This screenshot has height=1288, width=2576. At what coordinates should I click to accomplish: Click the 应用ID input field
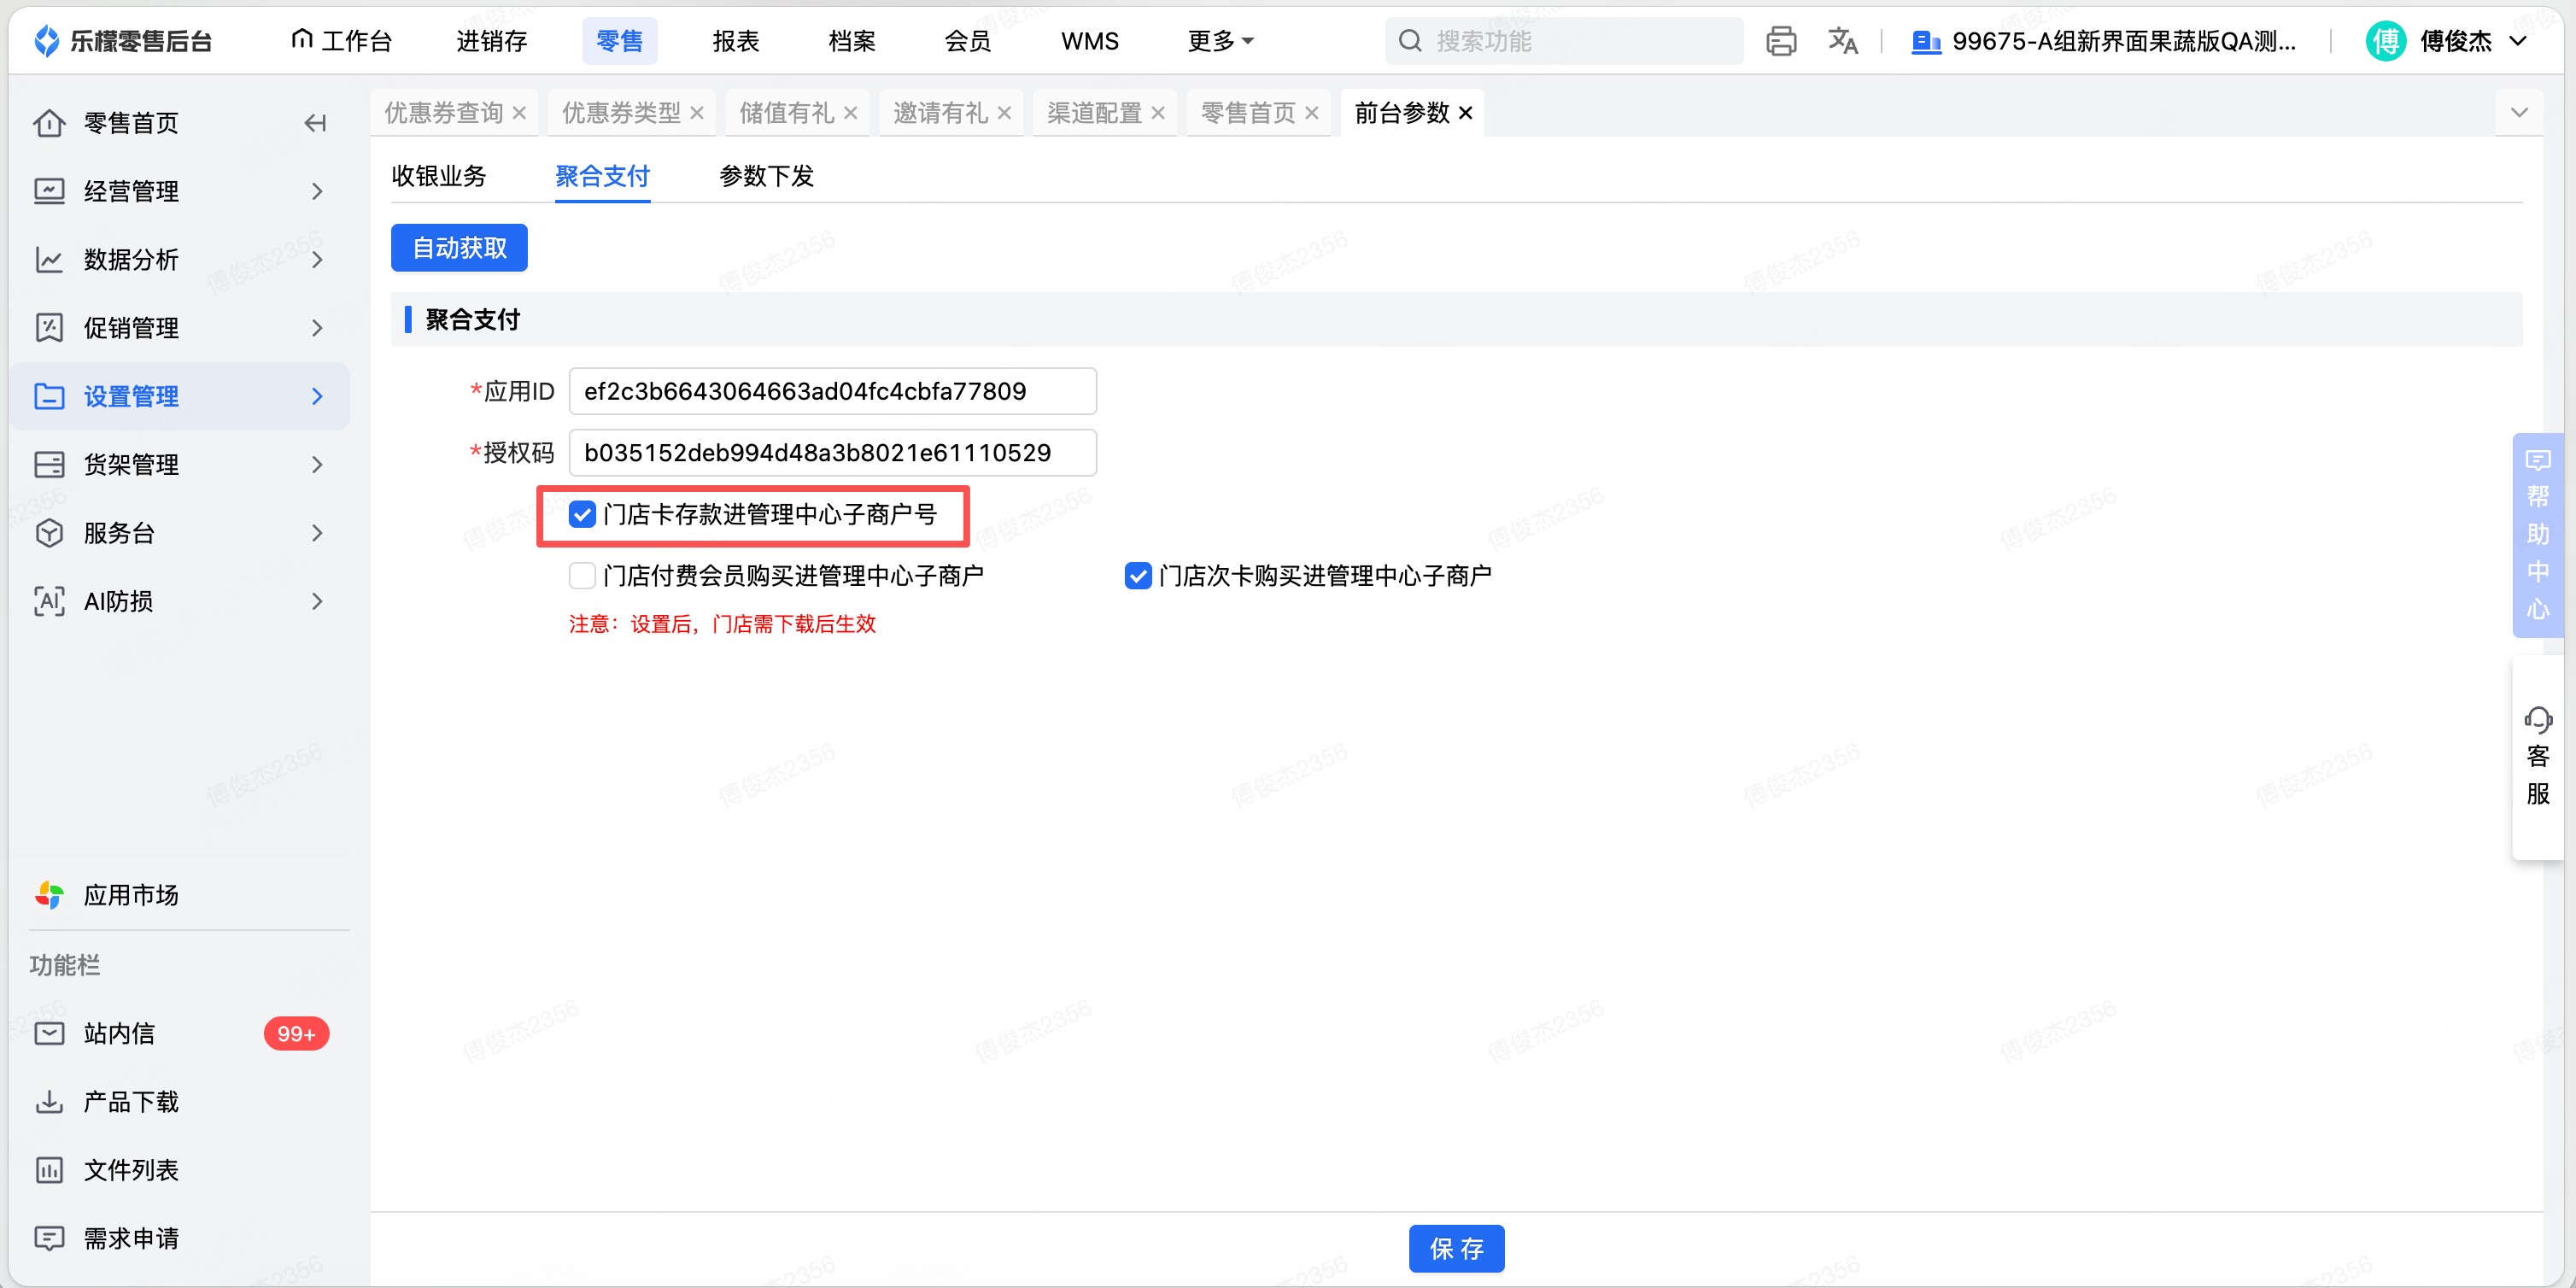pyautogui.click(x=833, y=391)
